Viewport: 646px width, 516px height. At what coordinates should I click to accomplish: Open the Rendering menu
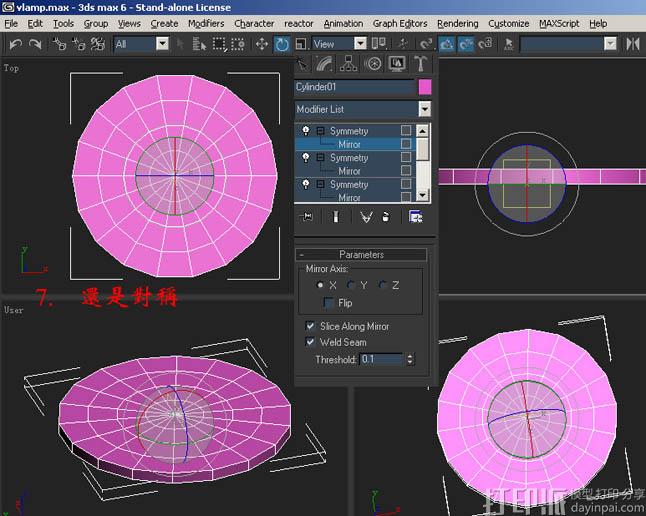(457, 23)
